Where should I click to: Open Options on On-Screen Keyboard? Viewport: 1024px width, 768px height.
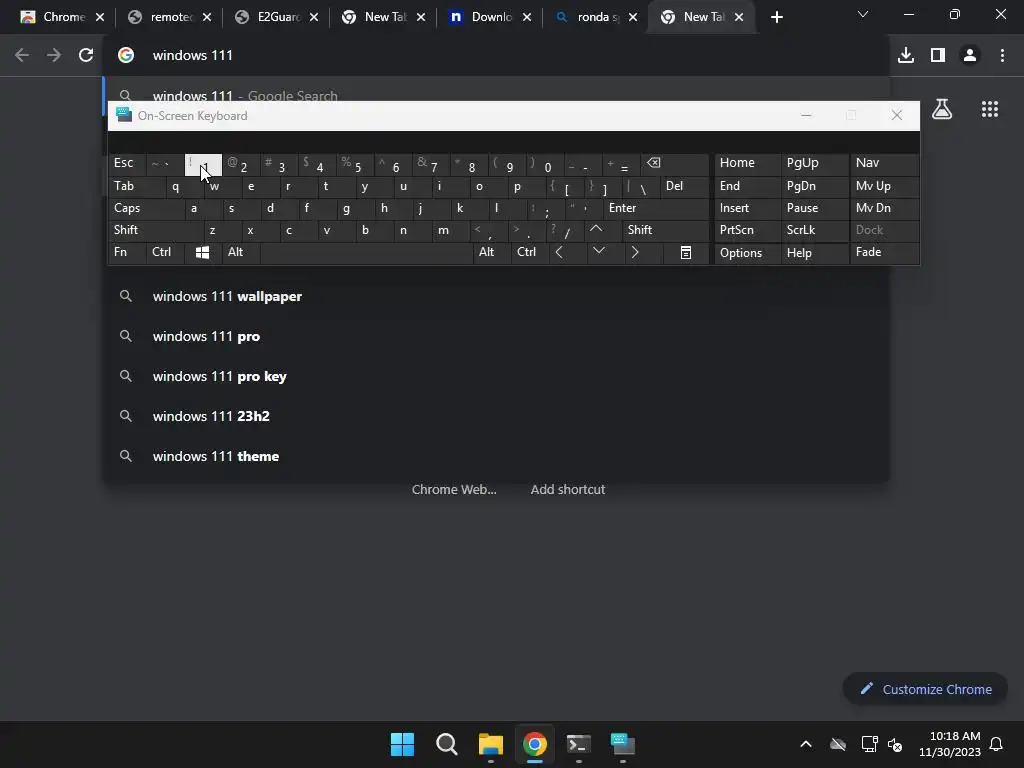point(747,253)
